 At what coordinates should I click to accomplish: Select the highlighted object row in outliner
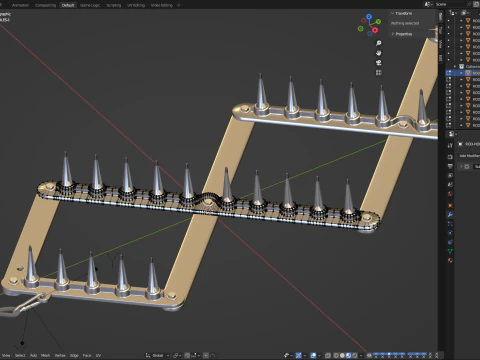pyautogui.click(x=463, y=73)
